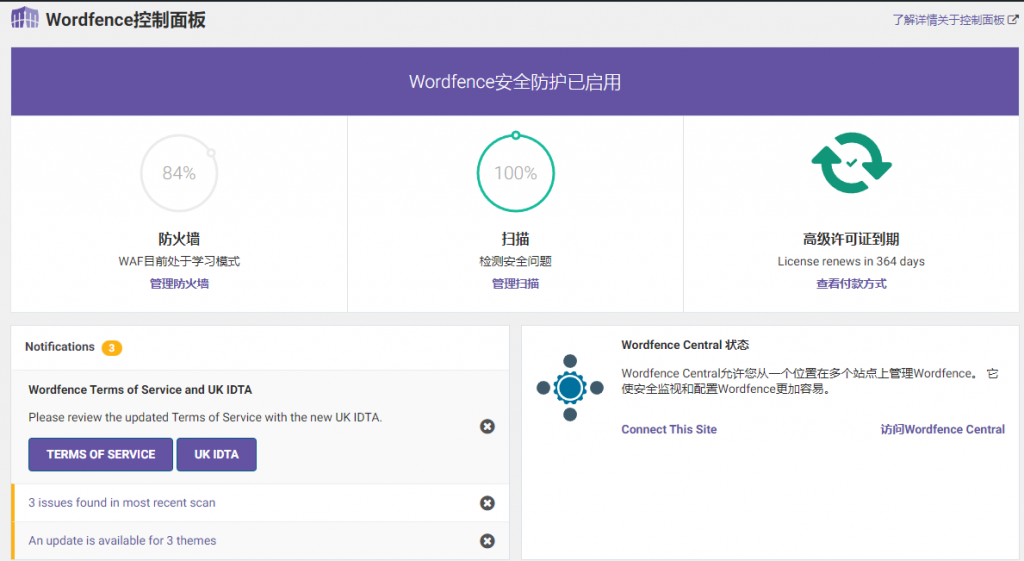The image size is (1024, 561).
Task: View the 3 issues found in scan
Action: coord(121,503)
